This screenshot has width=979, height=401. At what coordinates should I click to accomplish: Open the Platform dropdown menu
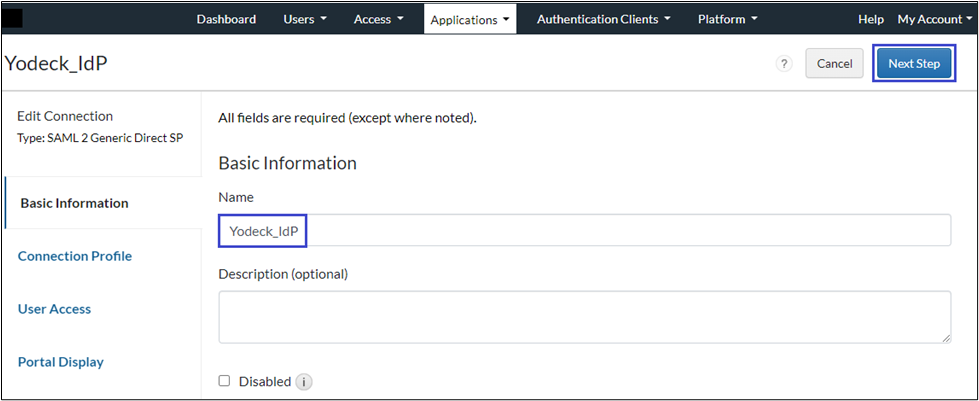point(727,19)
